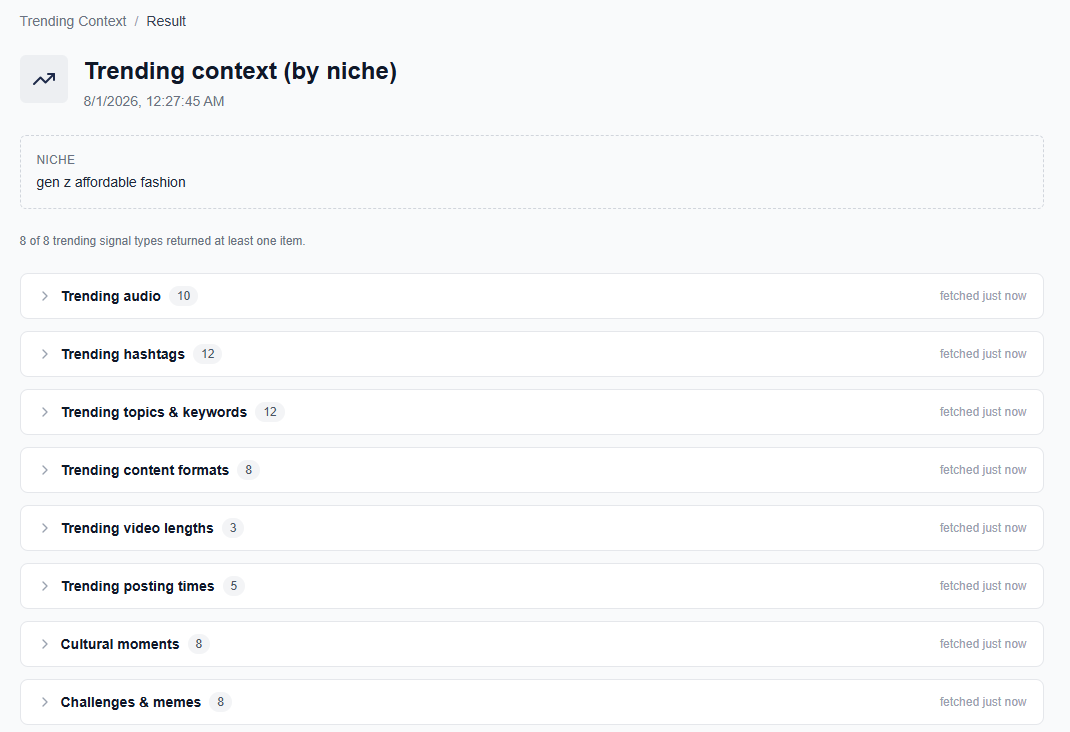The width and height of the screenshot is (1070, 732).
Task: Click the Trending hashtags count badge 12
Action: pos(207,354)
